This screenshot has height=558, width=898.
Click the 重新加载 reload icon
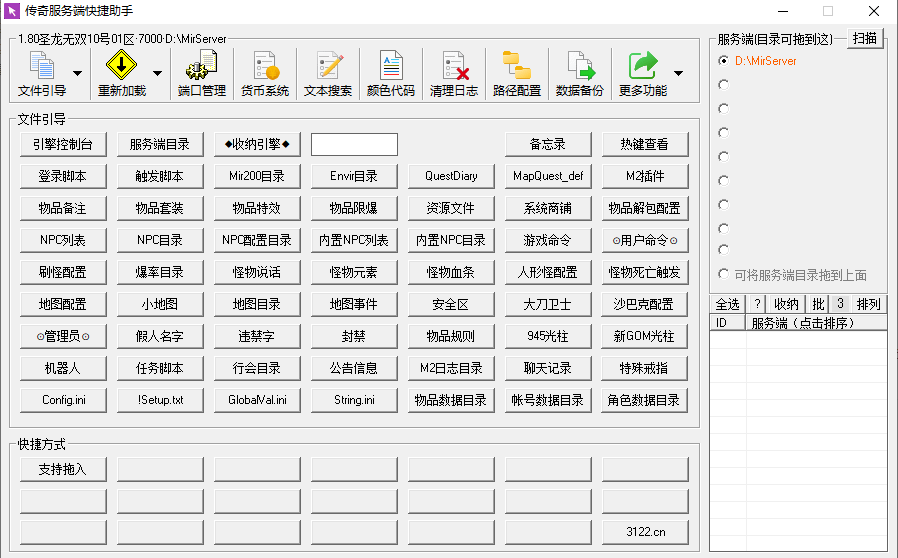[x=121, y=73]
